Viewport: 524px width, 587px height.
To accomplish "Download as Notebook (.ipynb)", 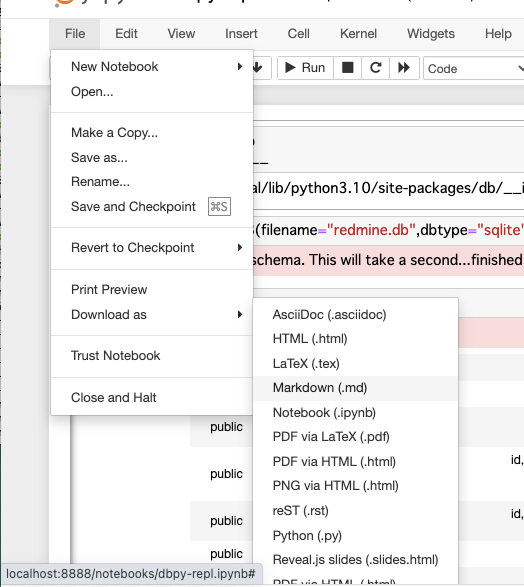I will coord(356,413).
